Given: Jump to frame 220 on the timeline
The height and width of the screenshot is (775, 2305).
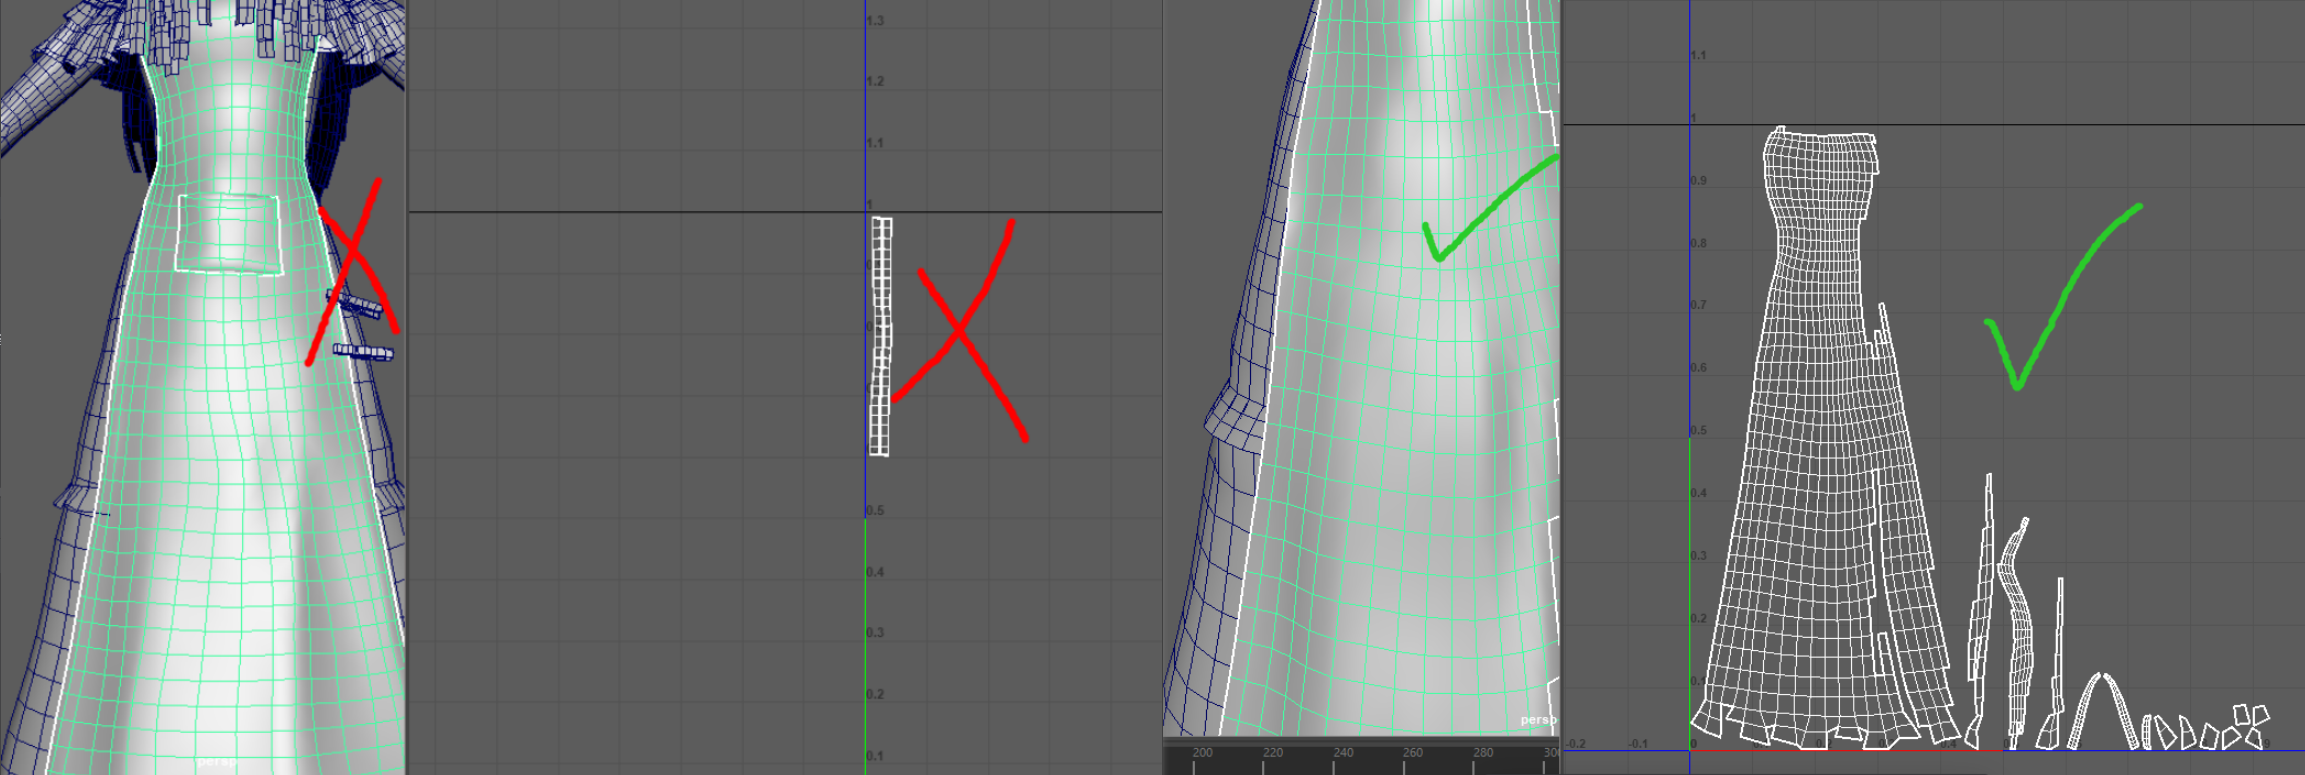Looking at the screenshot, I should pyautogui.click(x=1272, y=753).
